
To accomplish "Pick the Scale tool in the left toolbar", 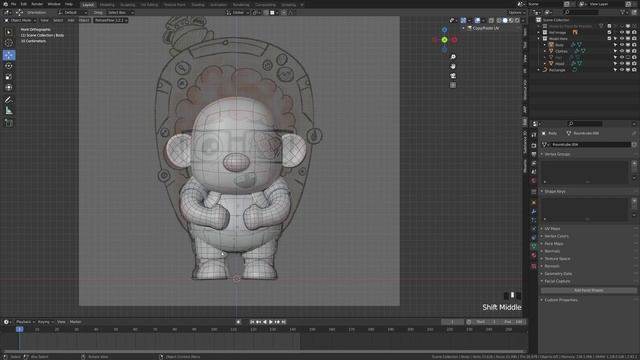I will click(x=9, y=77).
